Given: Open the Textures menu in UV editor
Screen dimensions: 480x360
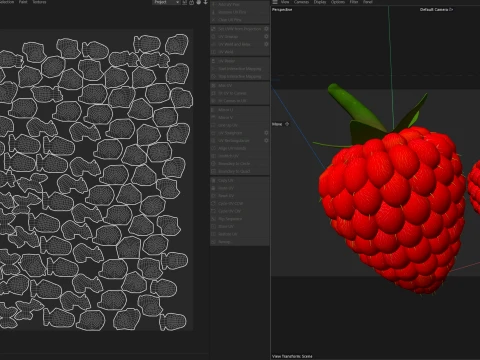Looking at the screenshot, I should [x=39, y=2].
